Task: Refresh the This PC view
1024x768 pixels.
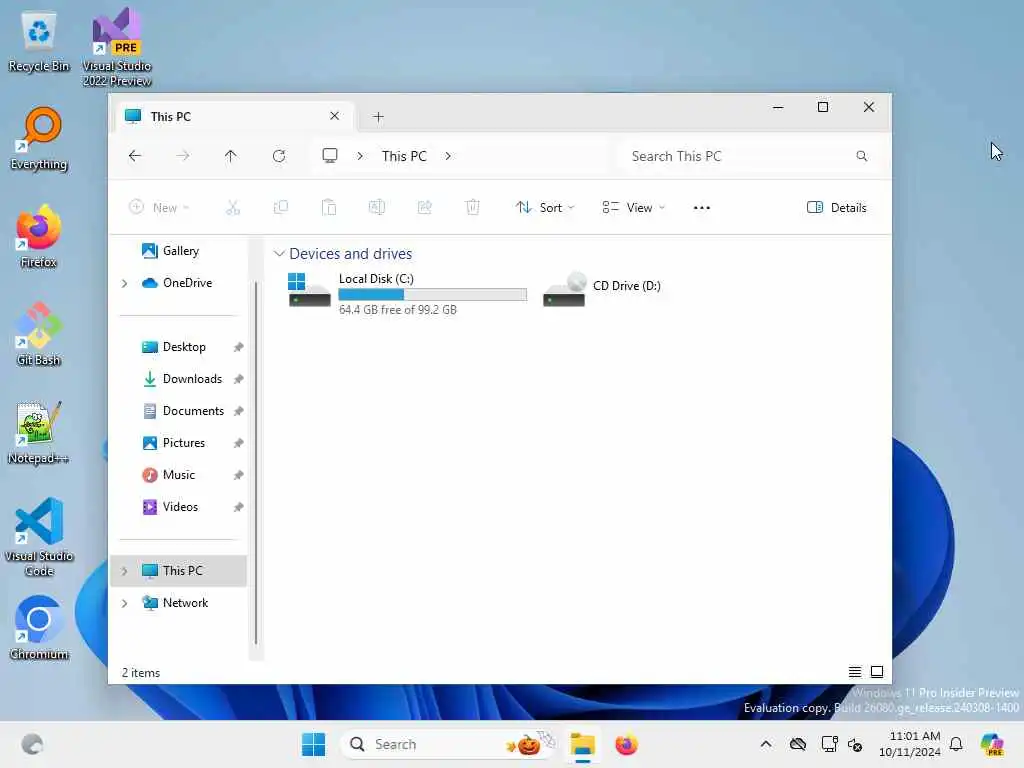Action: pyautogui.click(x=279, y=156)
